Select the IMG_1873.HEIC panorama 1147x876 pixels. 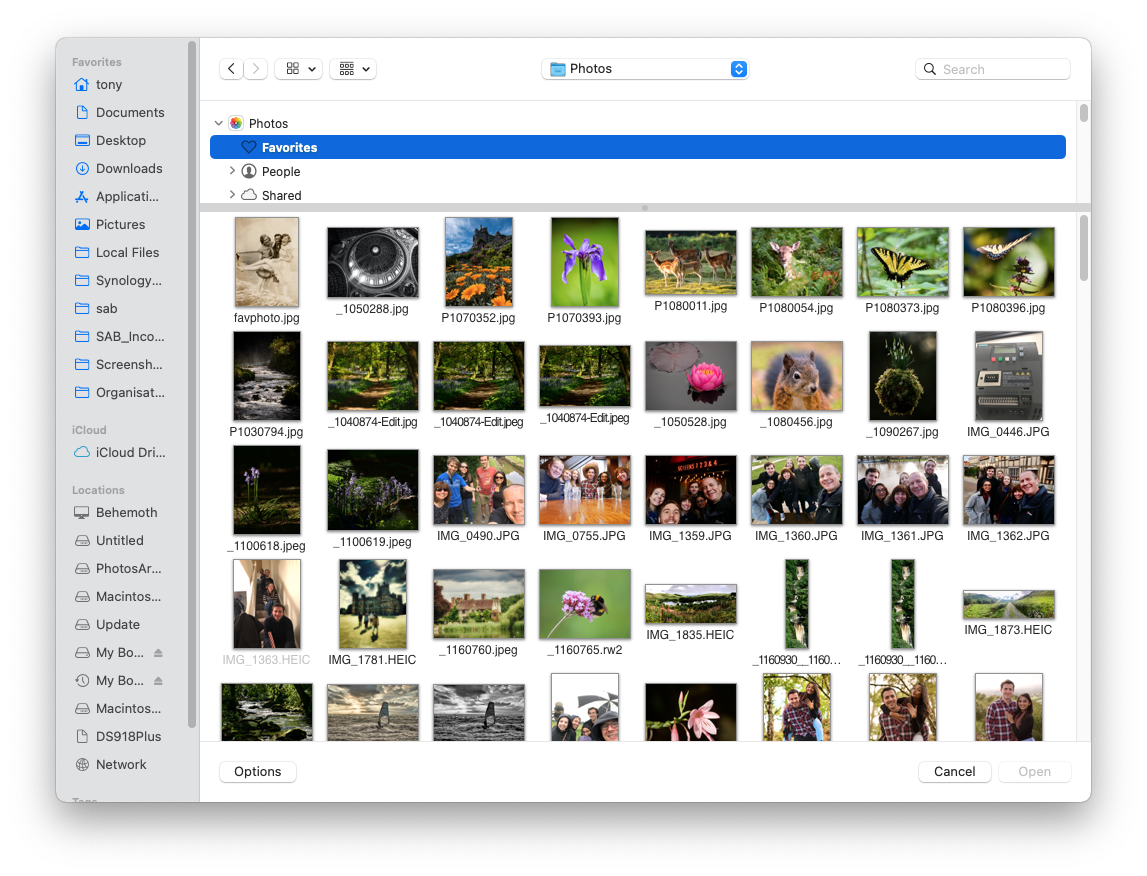pyautogui.click(x=1009, y=605)
